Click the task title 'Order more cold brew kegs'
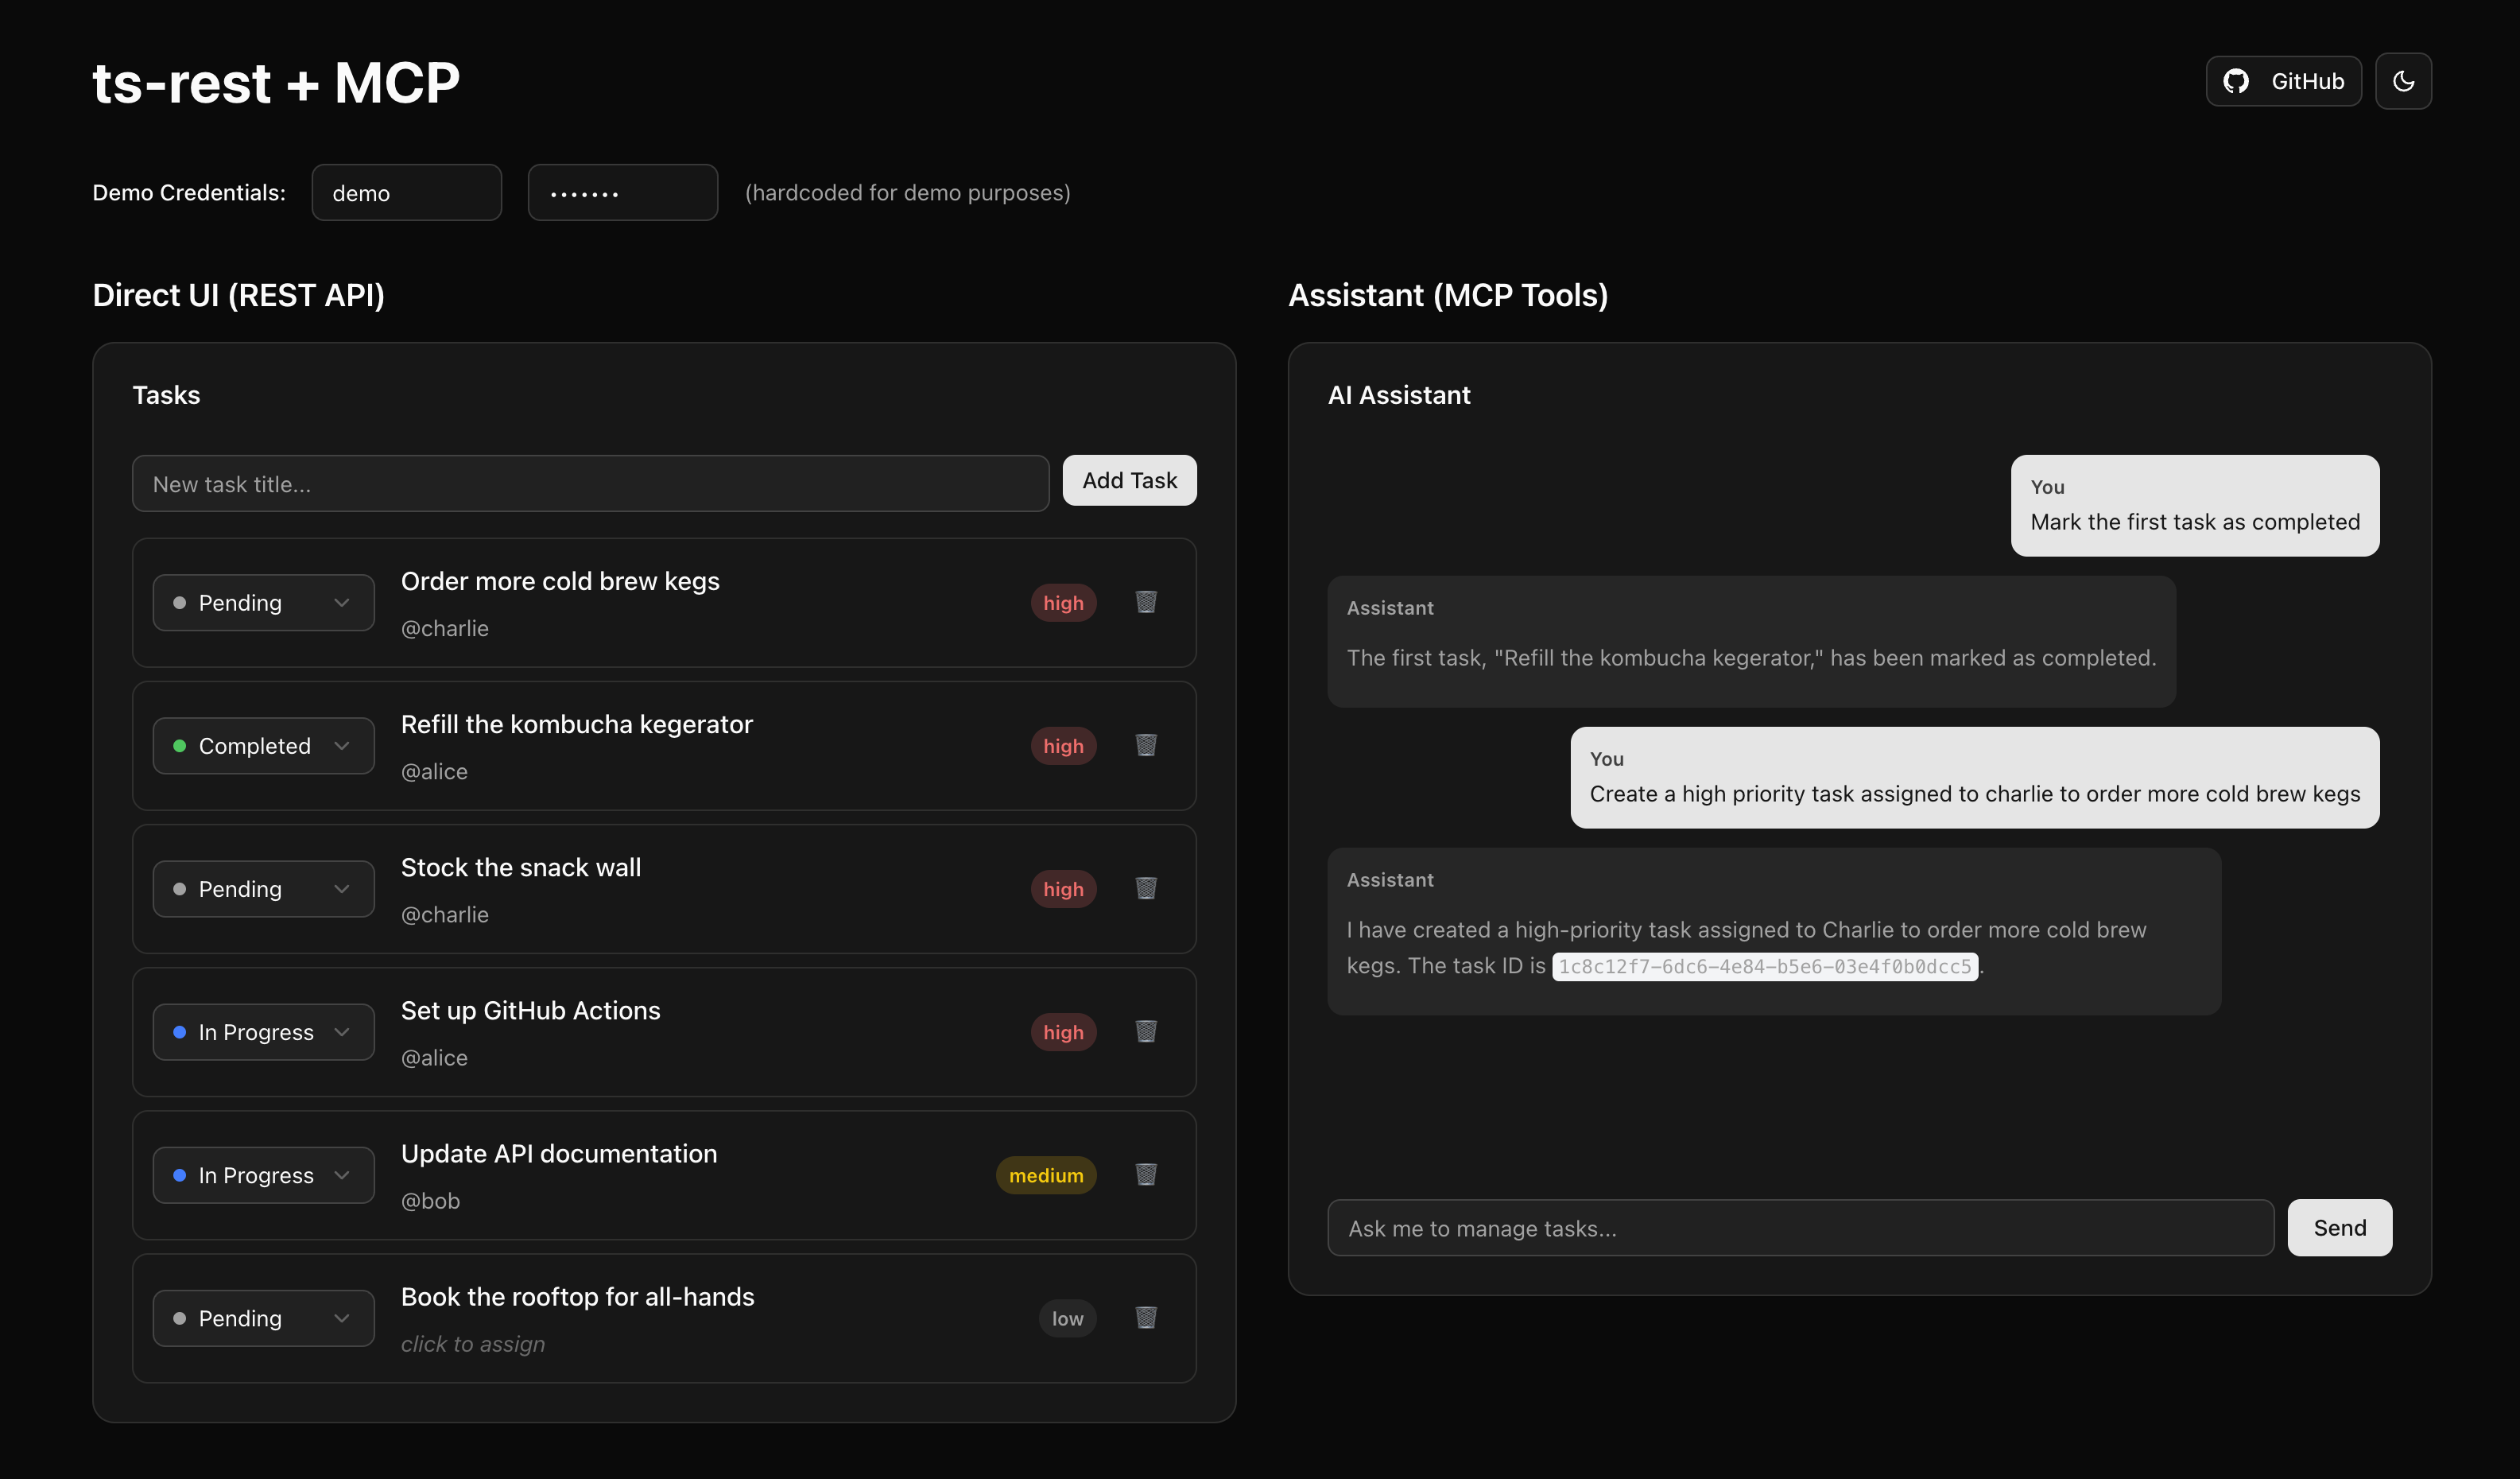The image size is (2520, 1479). pyautogui.click(x=560, y=581)
